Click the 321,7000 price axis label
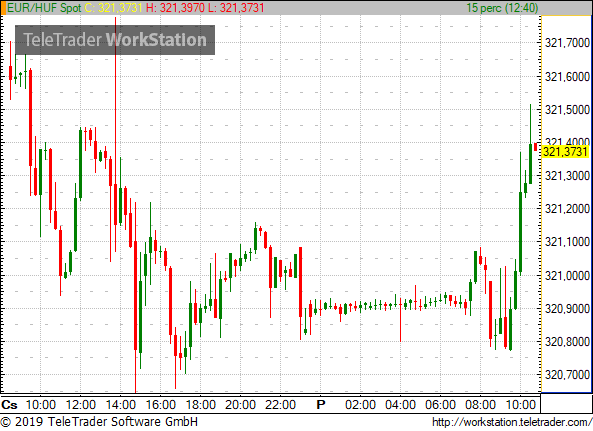The height and width of the screenshot is (431, 593). (567, 43)
